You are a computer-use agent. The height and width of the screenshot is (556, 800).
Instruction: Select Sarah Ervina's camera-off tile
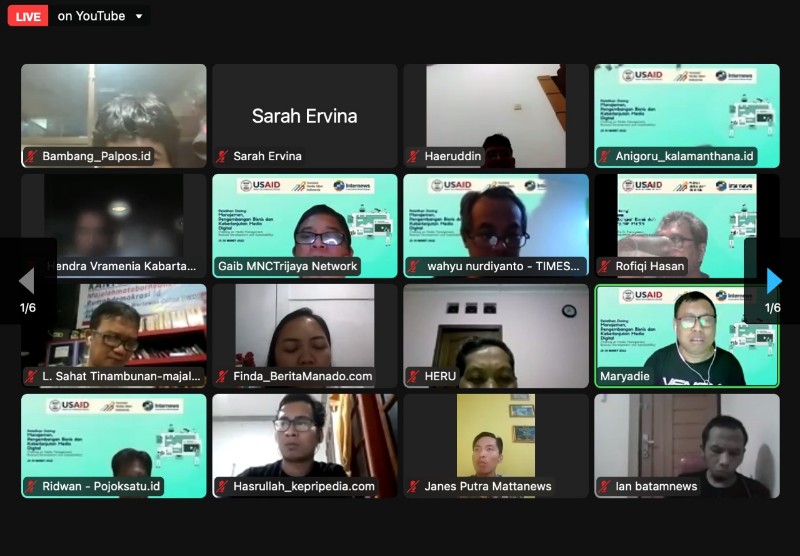305,116
